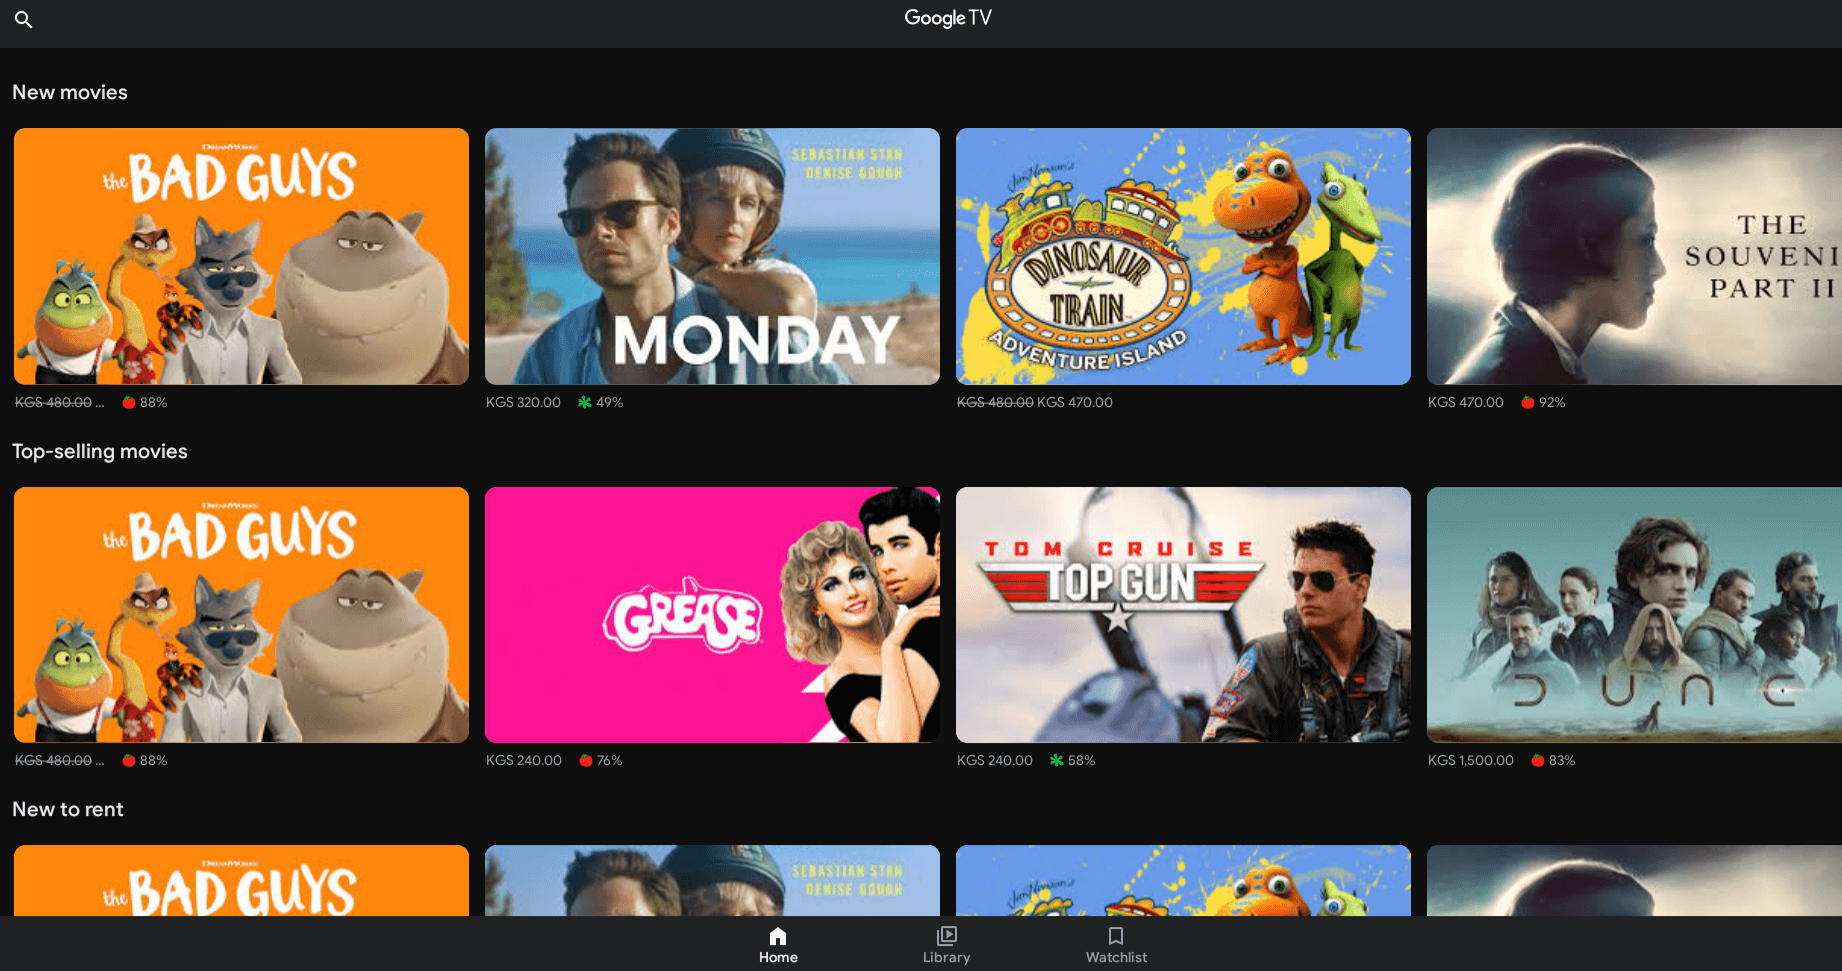Click the KGS 240.00 price under Top Gun

[x=994, y=760]
